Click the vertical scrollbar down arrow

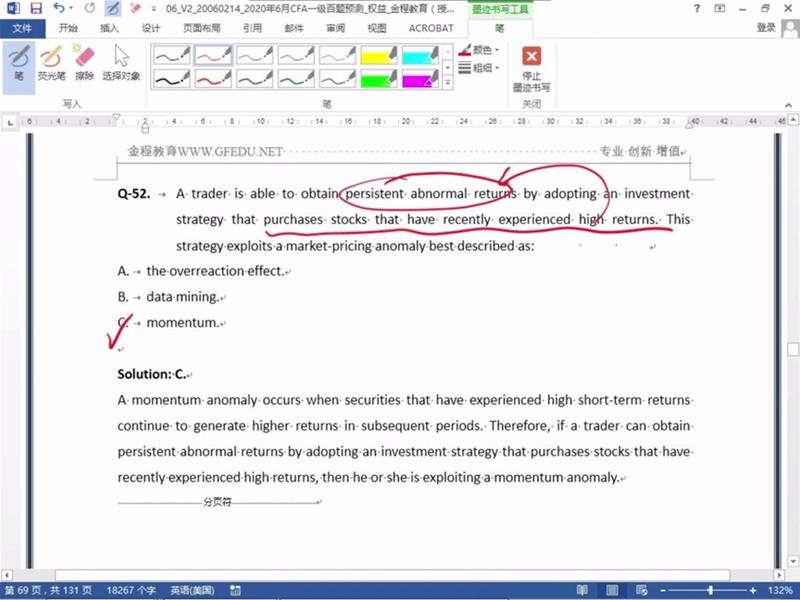click(x=793, y=562)
